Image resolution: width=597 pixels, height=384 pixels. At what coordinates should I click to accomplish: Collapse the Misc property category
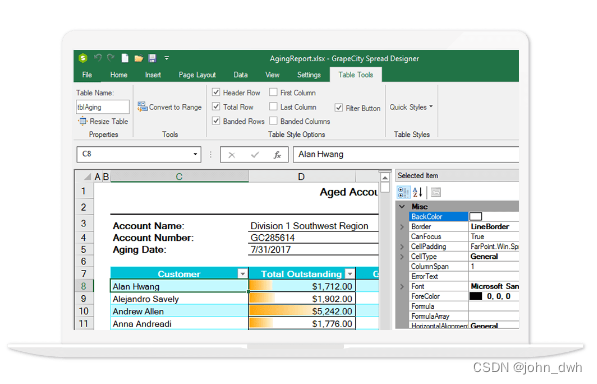coord(402,207)
